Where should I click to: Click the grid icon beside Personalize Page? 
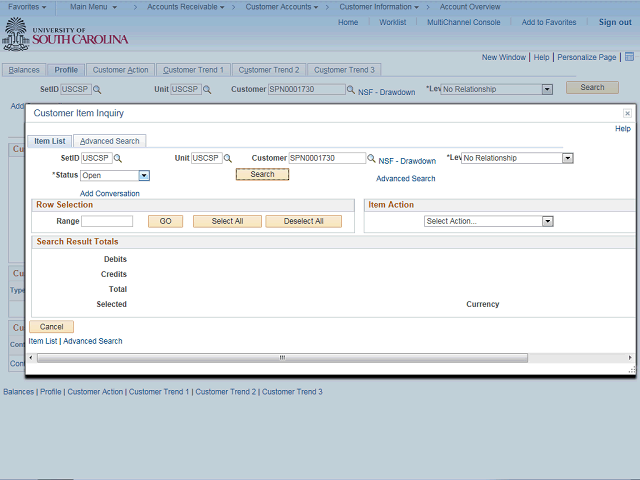629,57
